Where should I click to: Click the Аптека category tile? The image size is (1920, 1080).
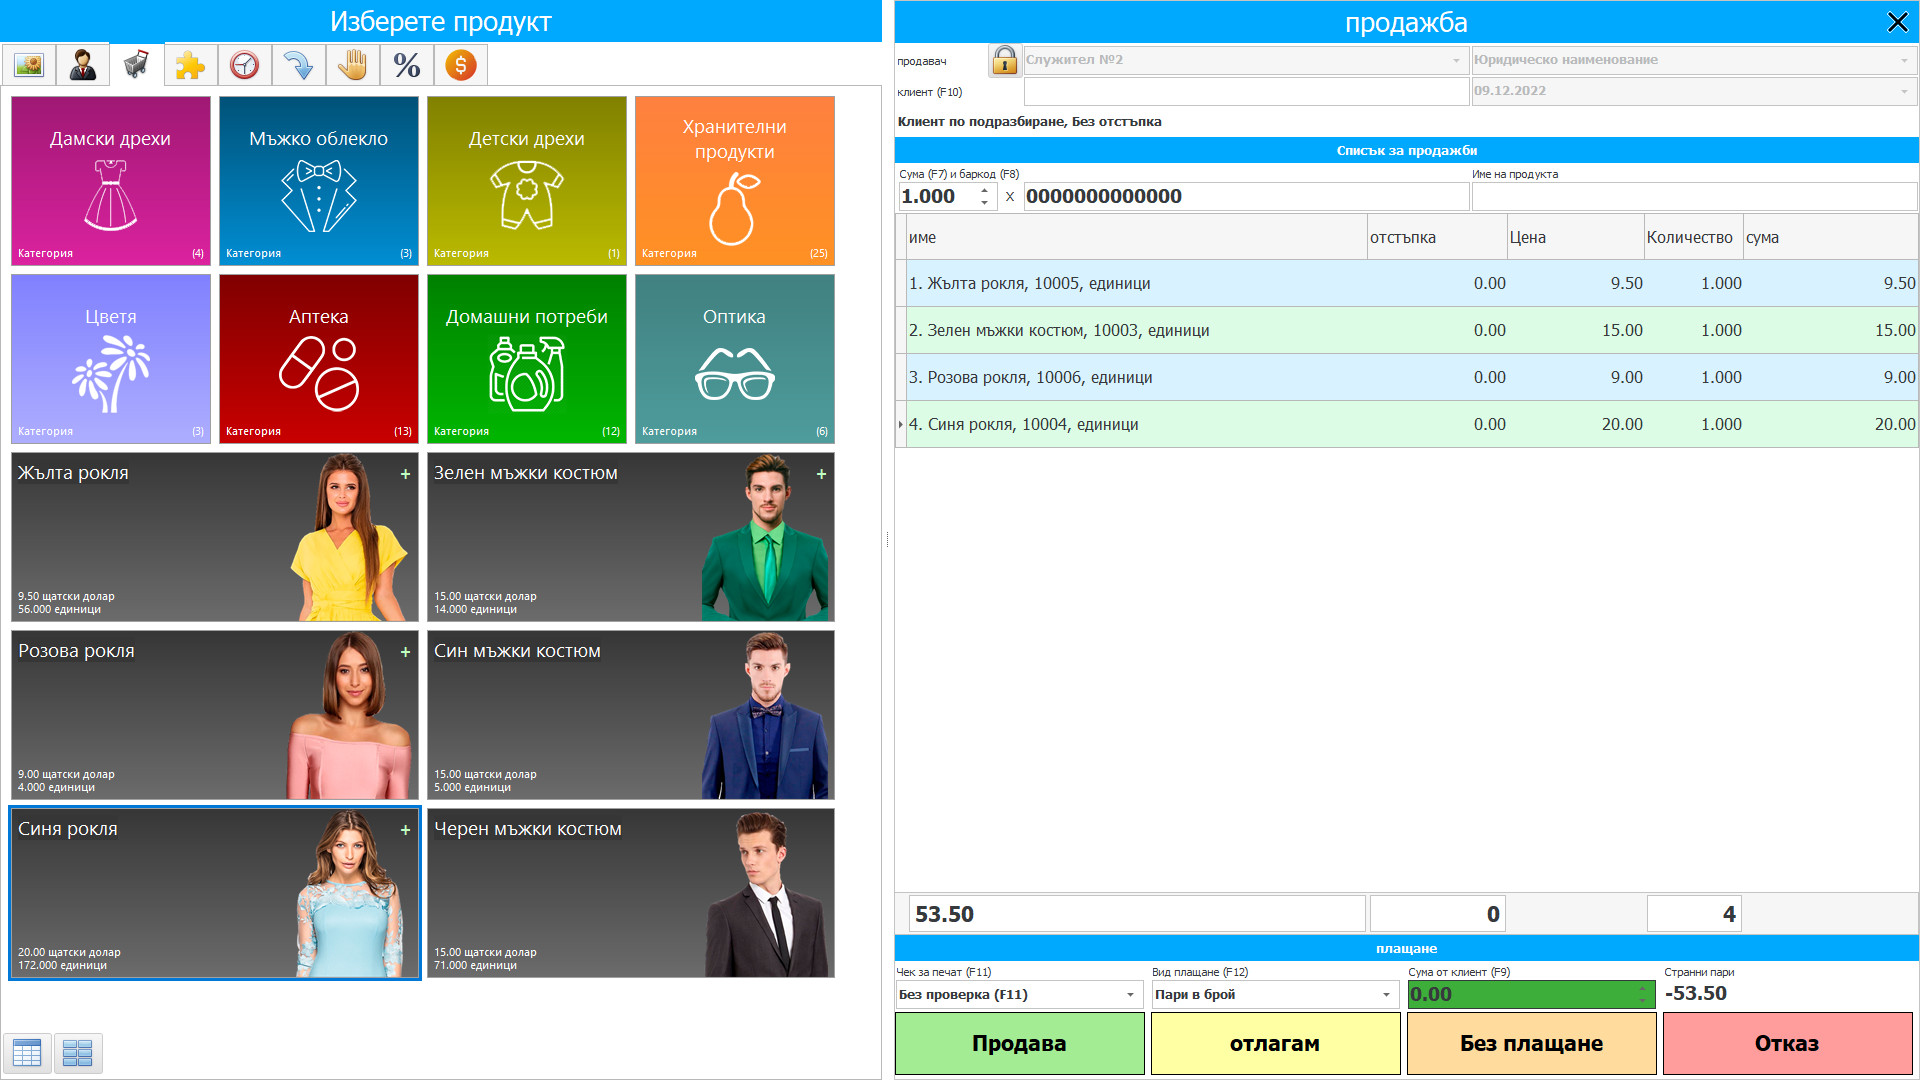tap(319, 357)
